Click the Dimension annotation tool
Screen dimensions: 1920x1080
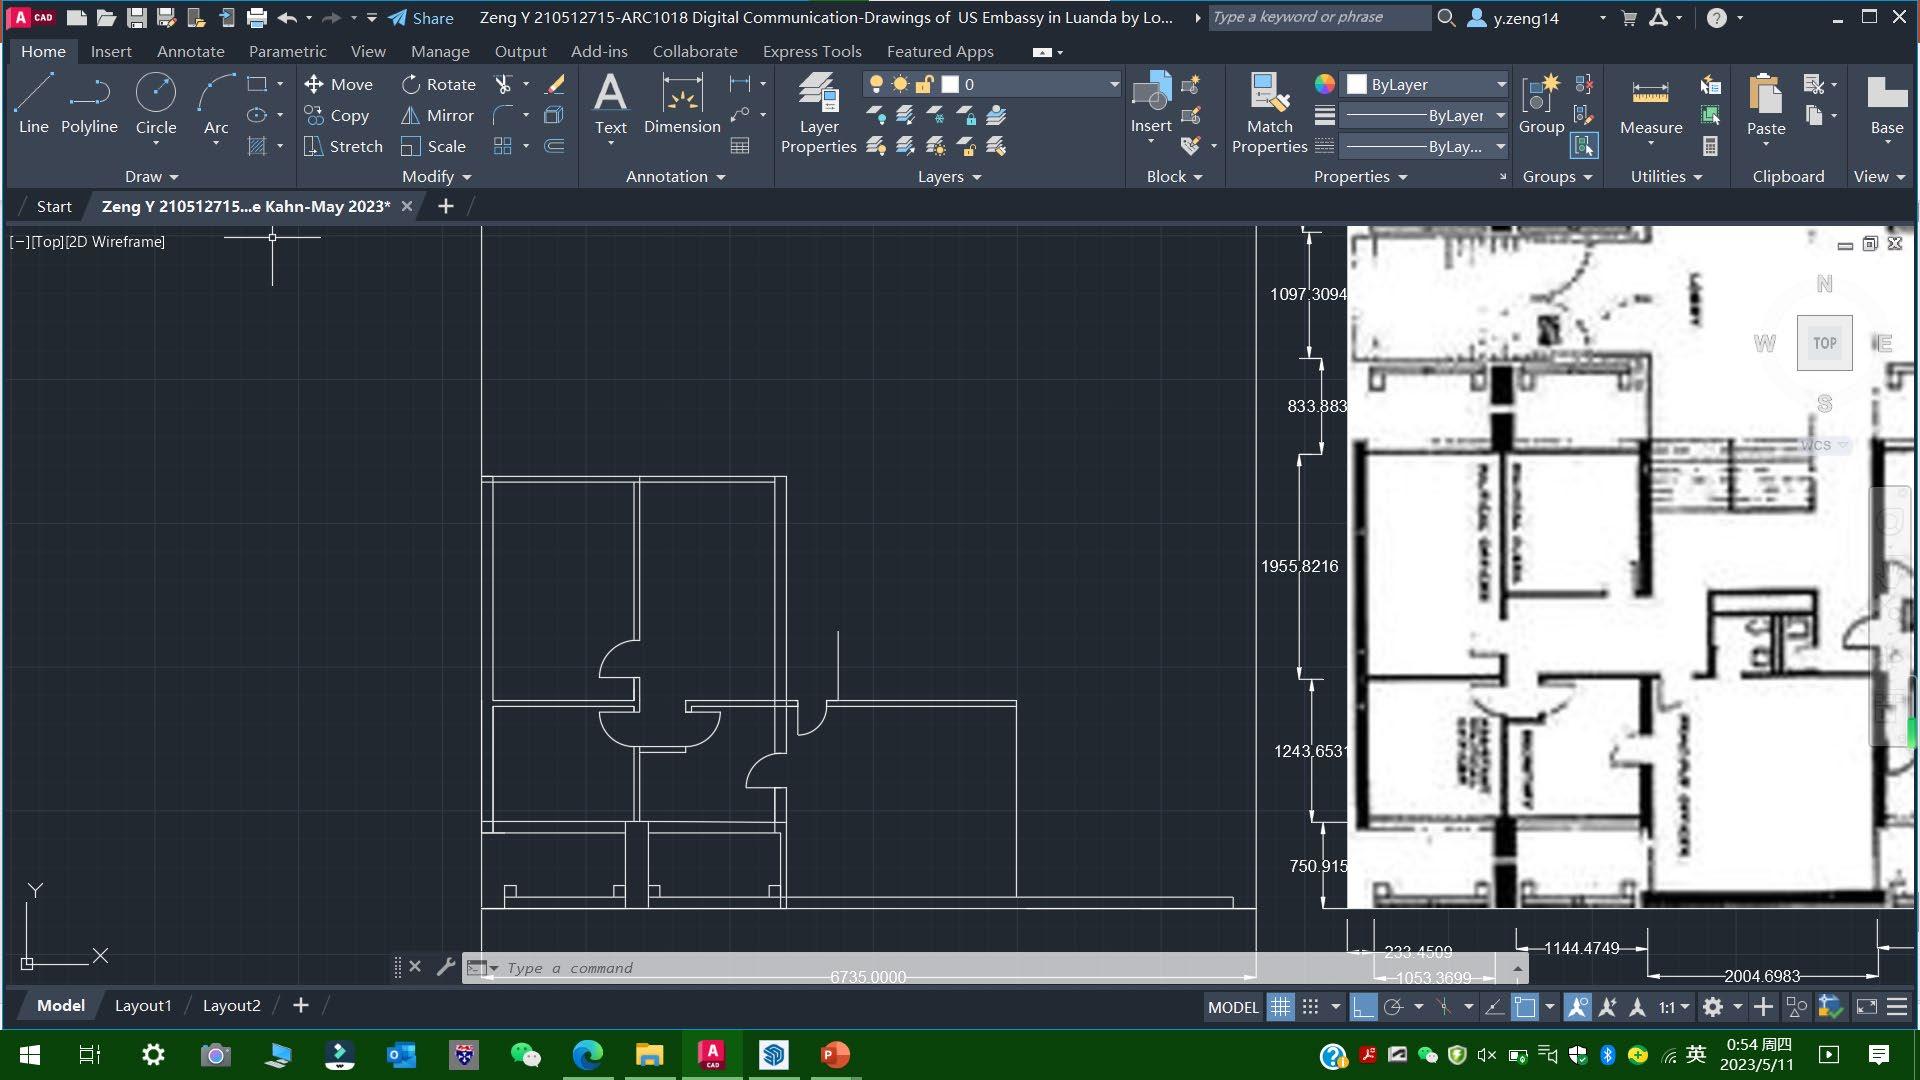point(682,104)
